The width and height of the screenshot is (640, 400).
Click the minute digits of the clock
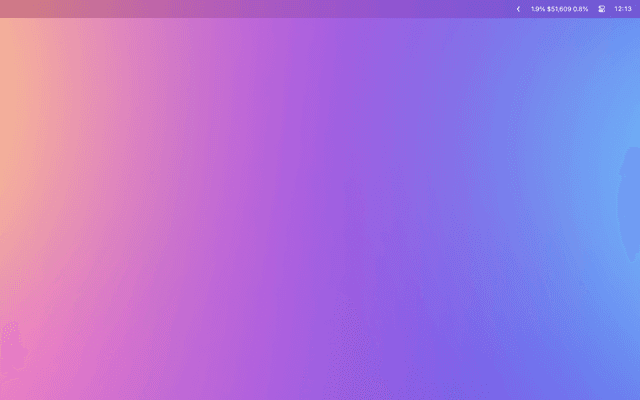click(627, 9)
